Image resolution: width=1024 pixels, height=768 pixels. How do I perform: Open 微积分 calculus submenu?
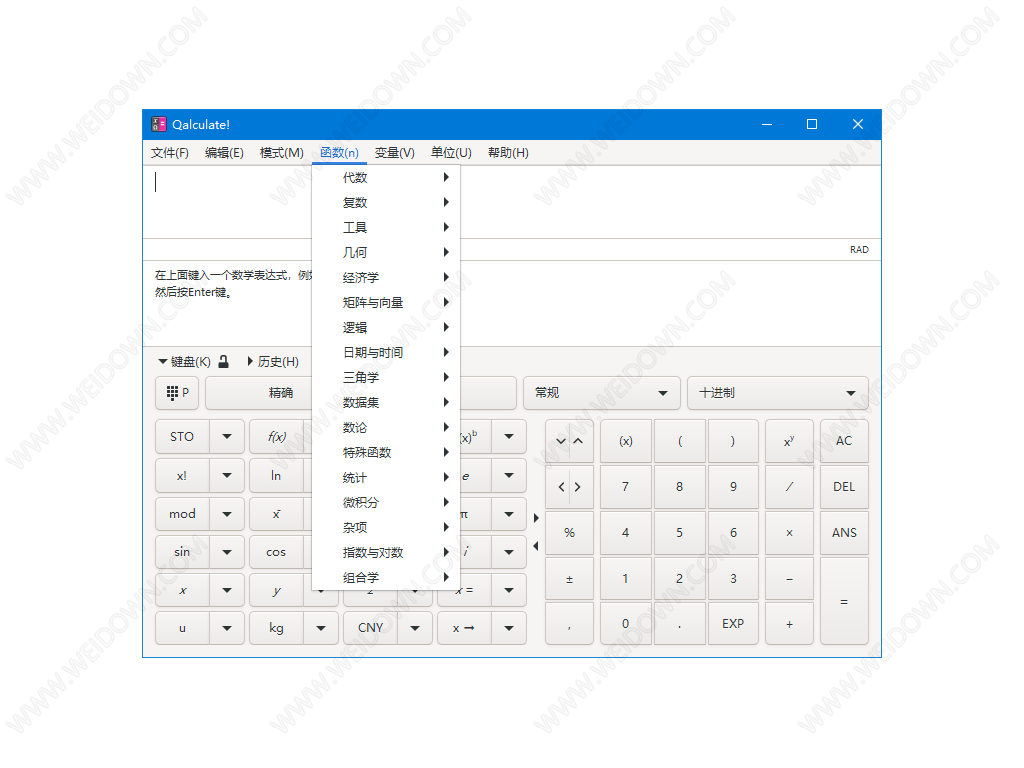pos(386,502)
